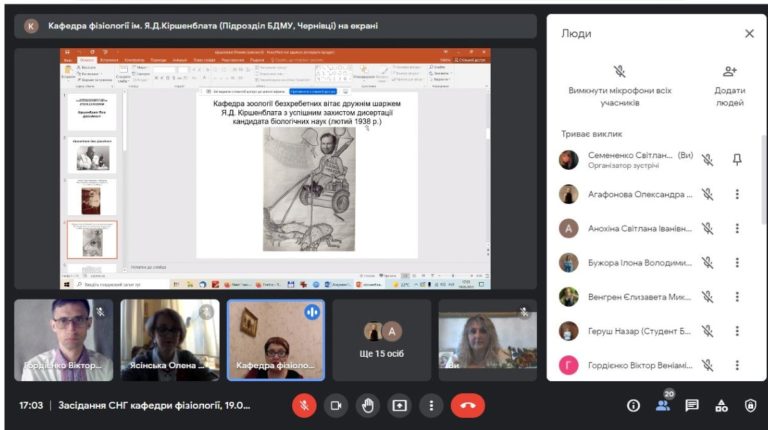Unmute your microphone in the call bar
The image size is (768, 430).
tap(305, 405)
